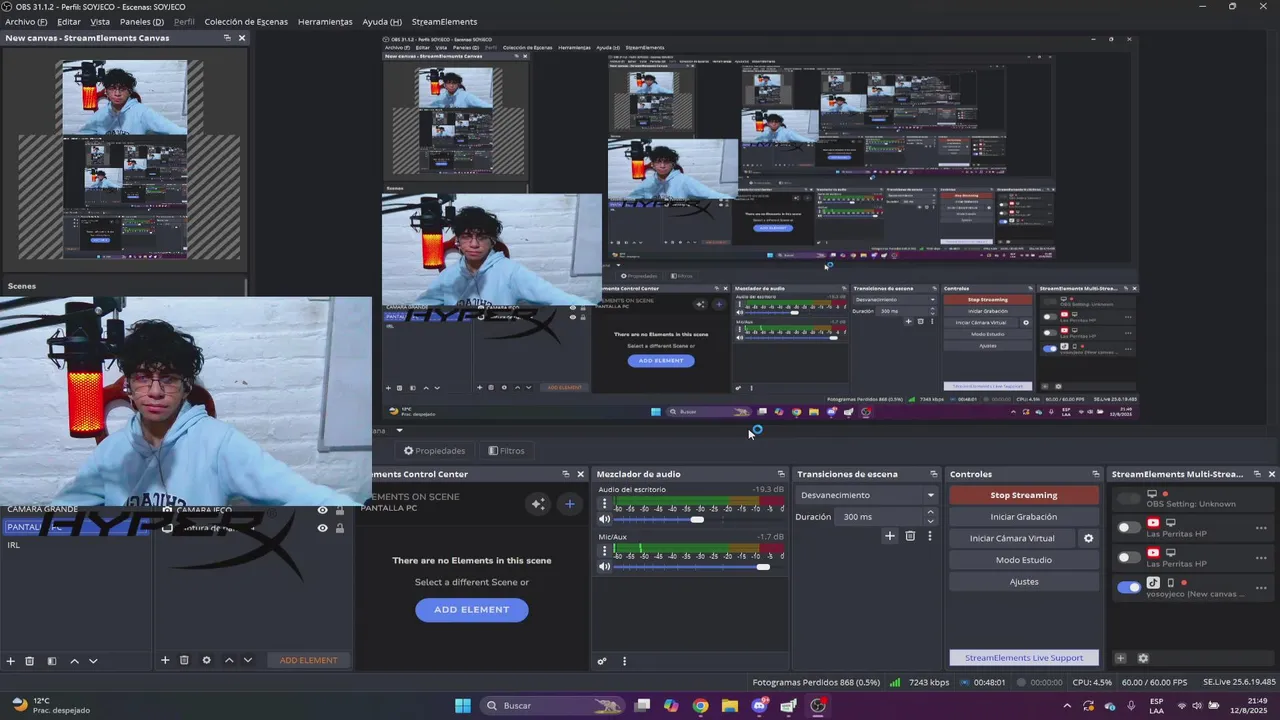The image size is (1280, 720).
Task: Open the Editar menu
Action: point(69,21)
